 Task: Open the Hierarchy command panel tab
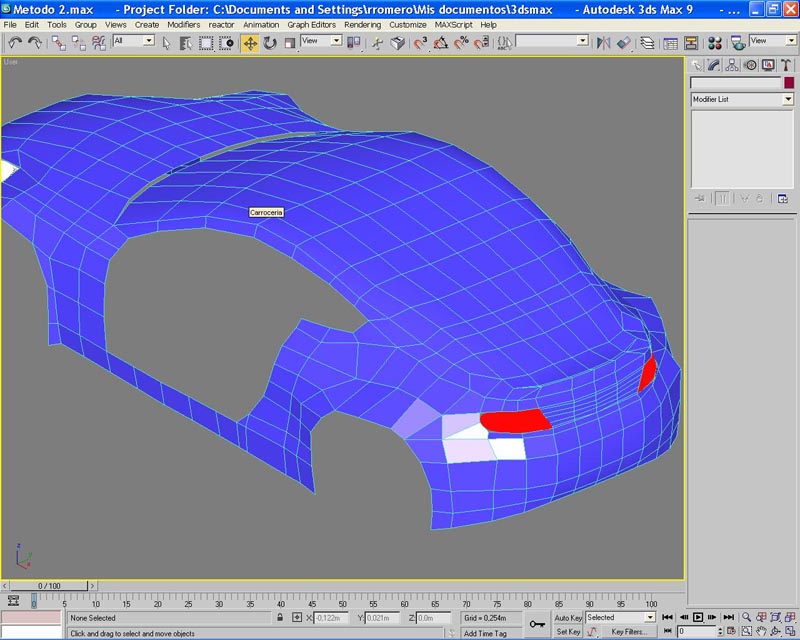[x=733, y=65]
